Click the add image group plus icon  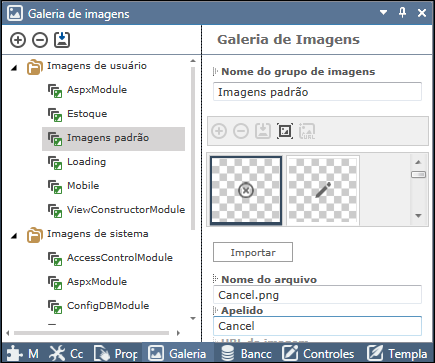[x=18, y=40]
